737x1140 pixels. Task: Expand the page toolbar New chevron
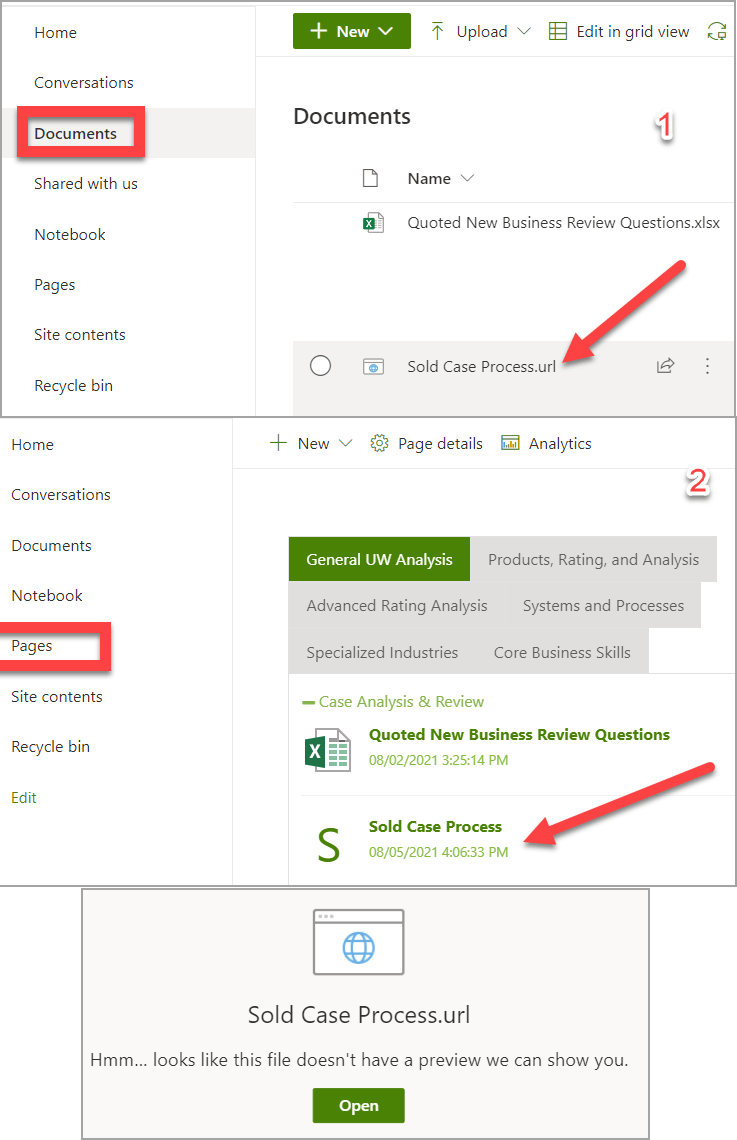tap(346, 443)
